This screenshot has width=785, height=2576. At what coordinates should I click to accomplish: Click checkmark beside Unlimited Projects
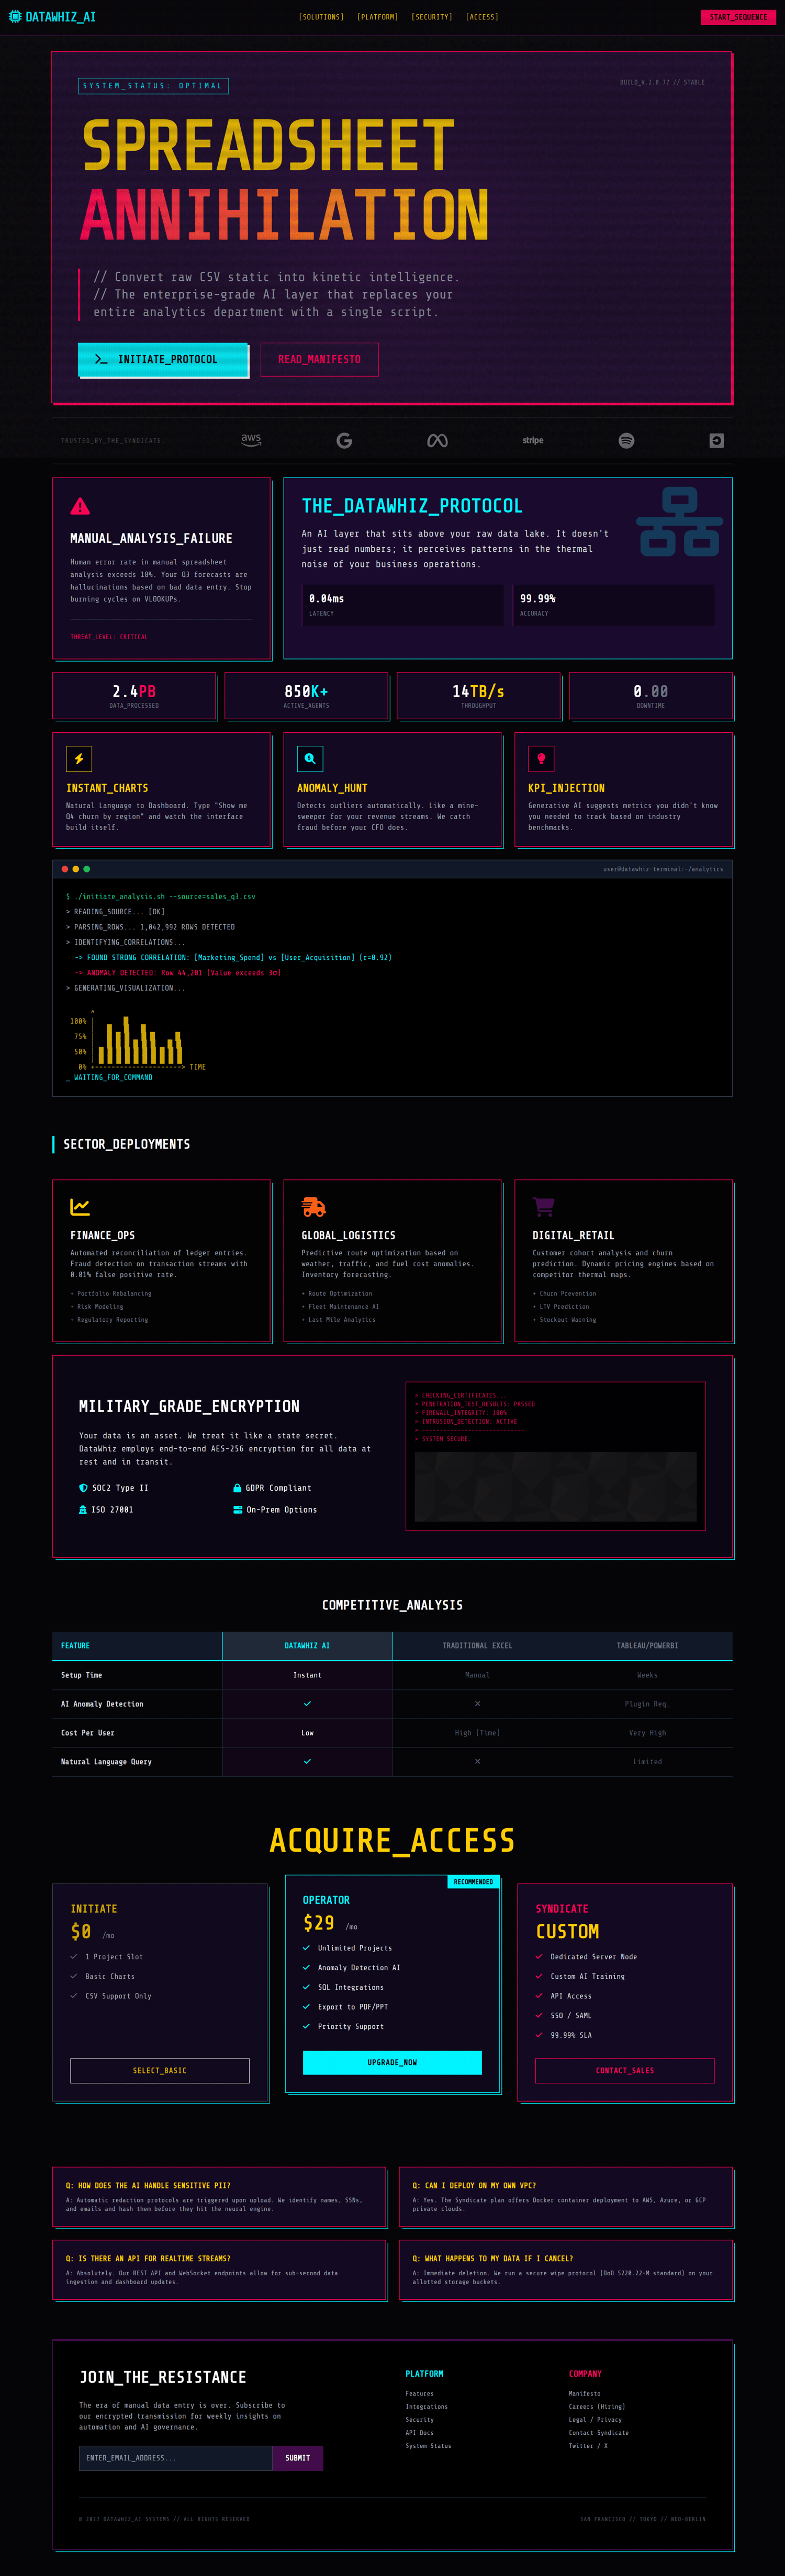307,1948
